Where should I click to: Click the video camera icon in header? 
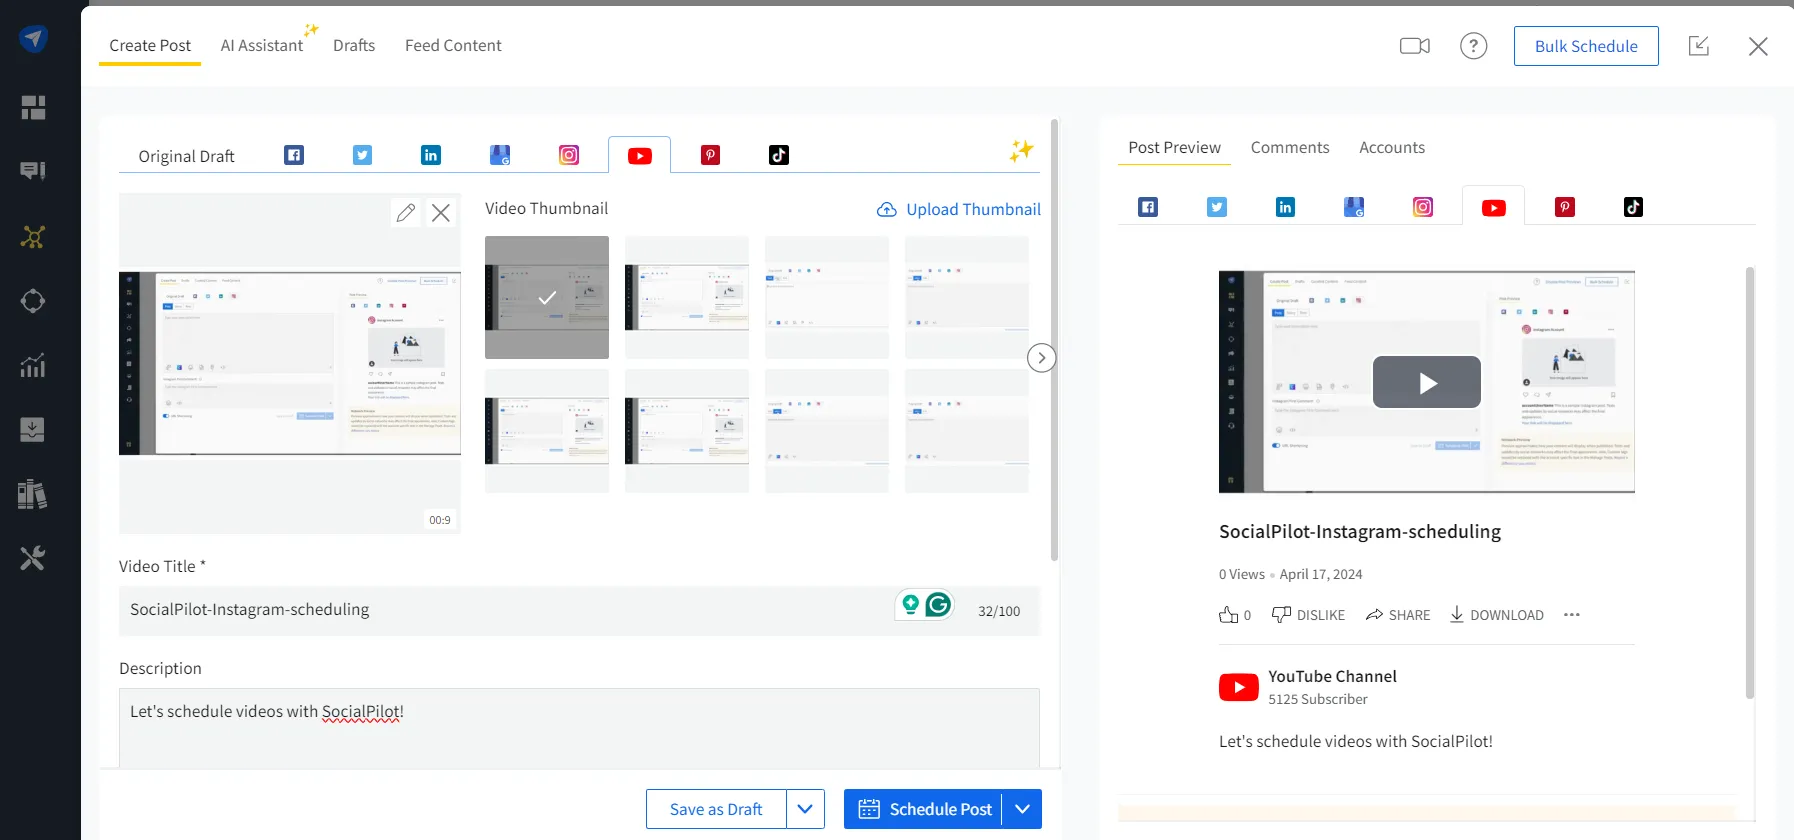[1414, 46]
